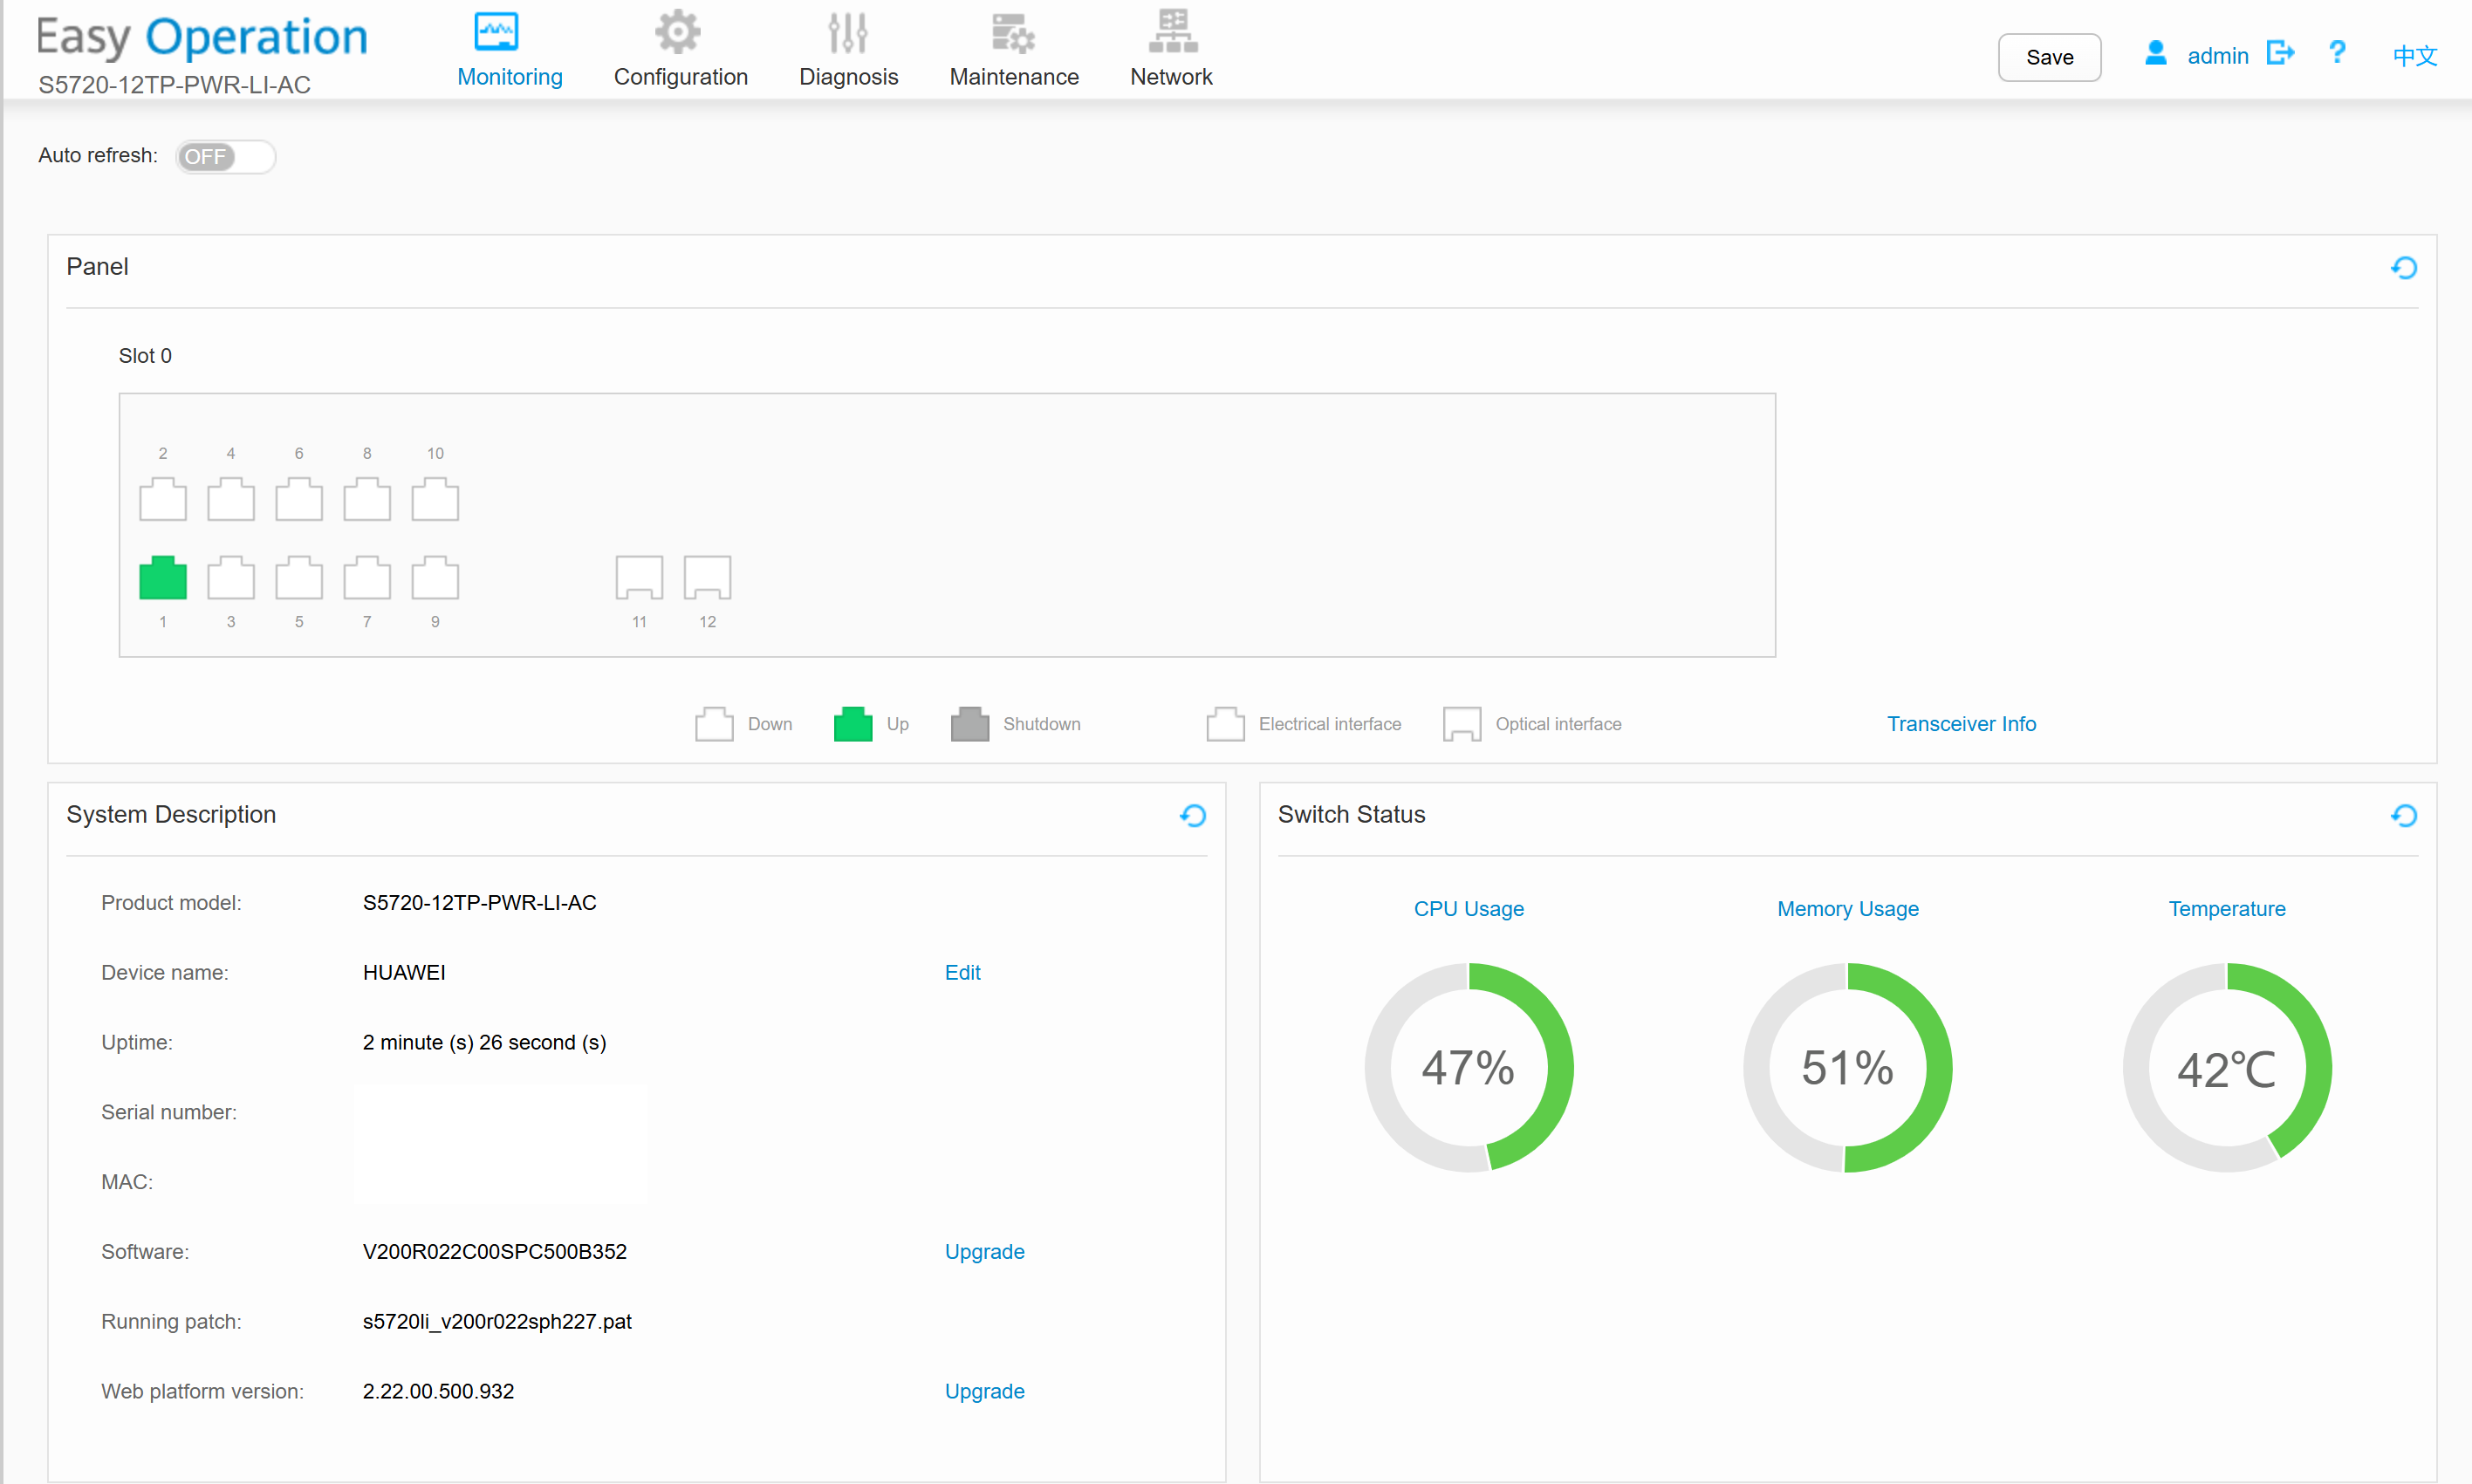Refresh the Switch Status section
This screenshot has width=2472, height=1484.
pyautogui.click(x=2403, y=816)
